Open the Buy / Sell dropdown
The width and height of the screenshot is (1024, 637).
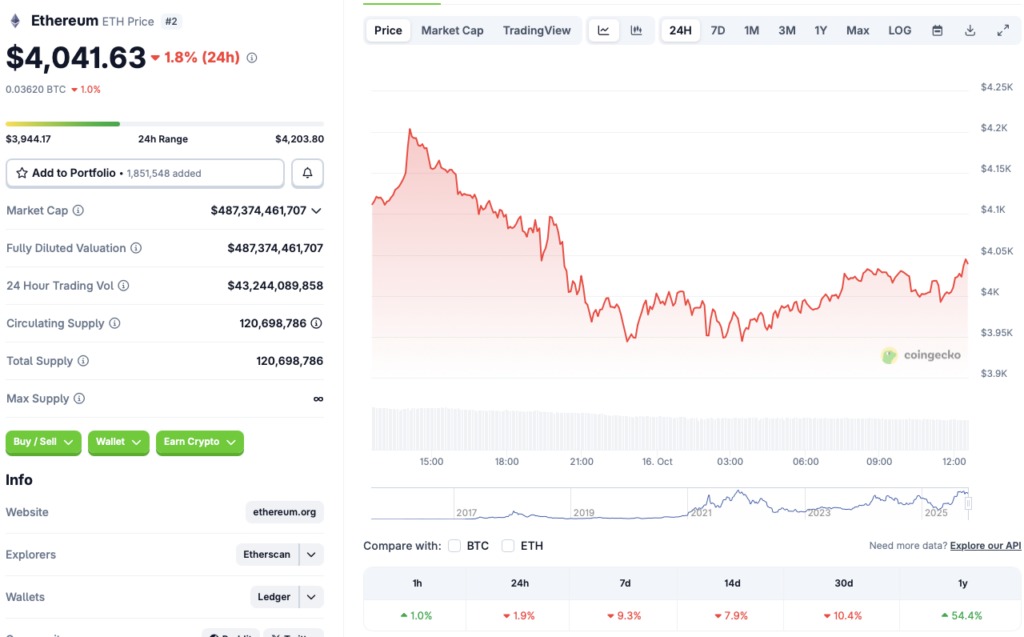(44, 442)
